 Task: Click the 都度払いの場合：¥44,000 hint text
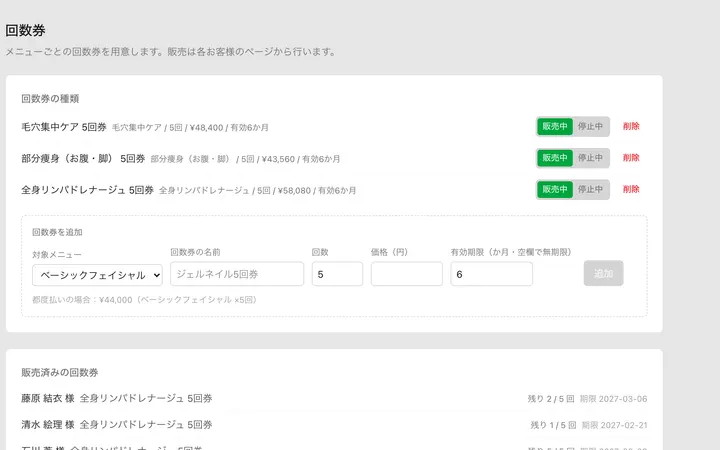tap(146, 300)
